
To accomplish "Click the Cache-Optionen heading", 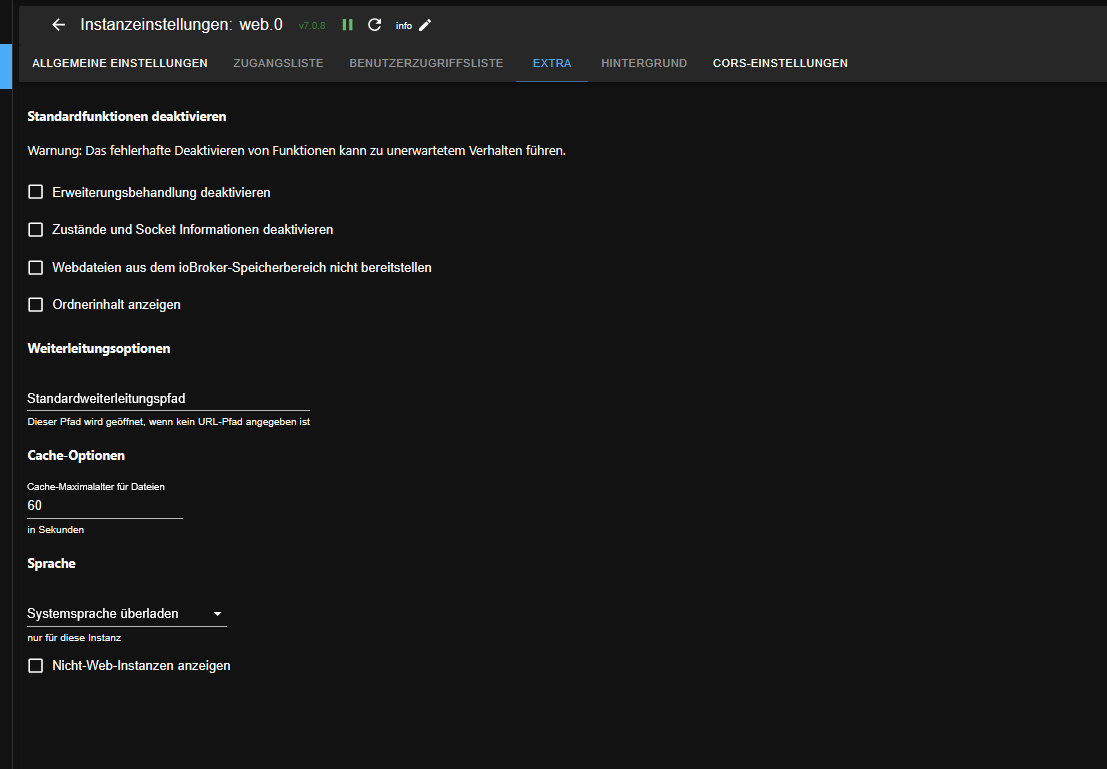I will pos(76,455).
